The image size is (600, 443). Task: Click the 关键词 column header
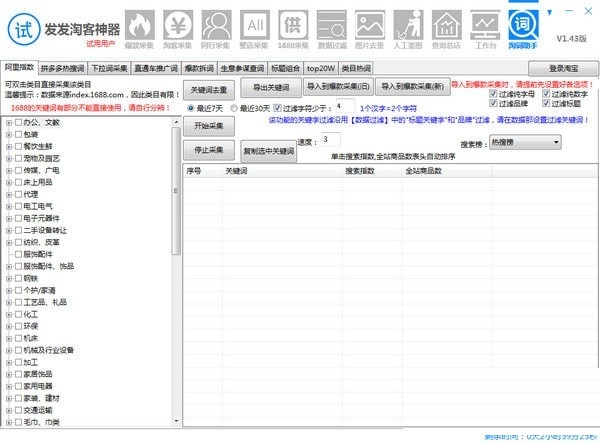(x=282, y=171)
